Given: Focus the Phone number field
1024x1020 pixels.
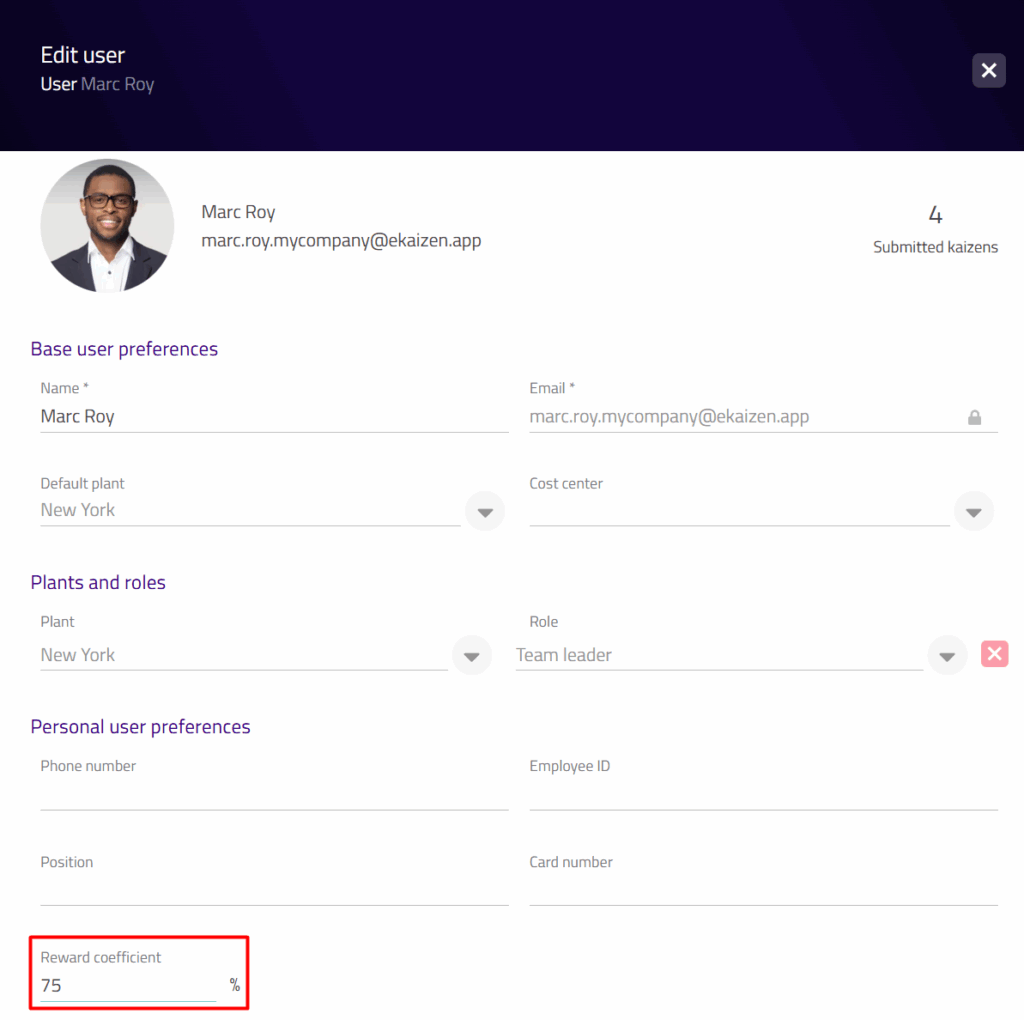Looking at the screenshot, I should [273, 794].
